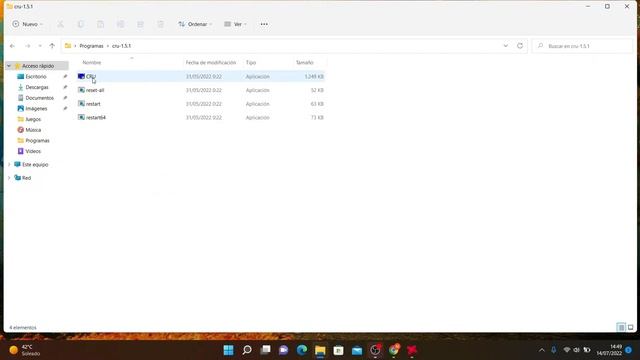Open Task View on the taskbar
The image size is (640, 360).
coord(265,350)
